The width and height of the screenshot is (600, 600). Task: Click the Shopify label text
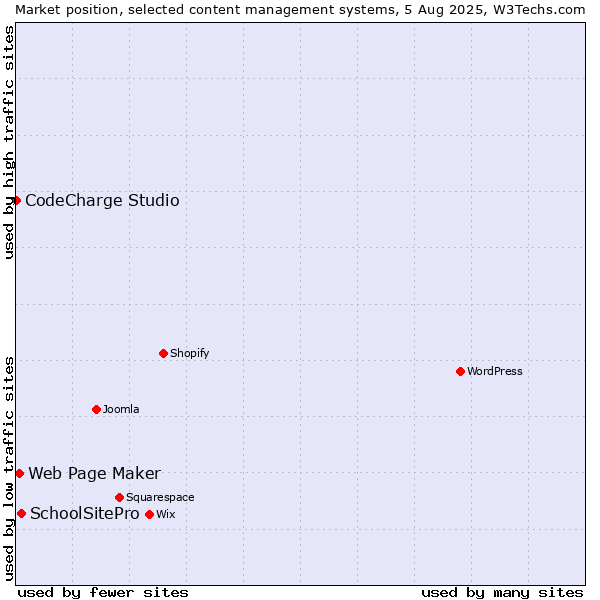[189, 353]
